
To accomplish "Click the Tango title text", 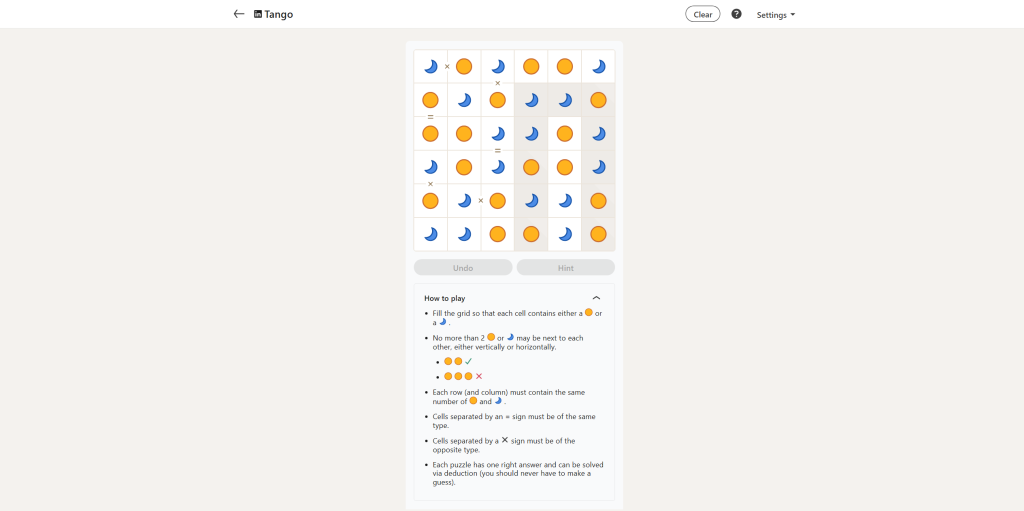I will click(279, 14).
